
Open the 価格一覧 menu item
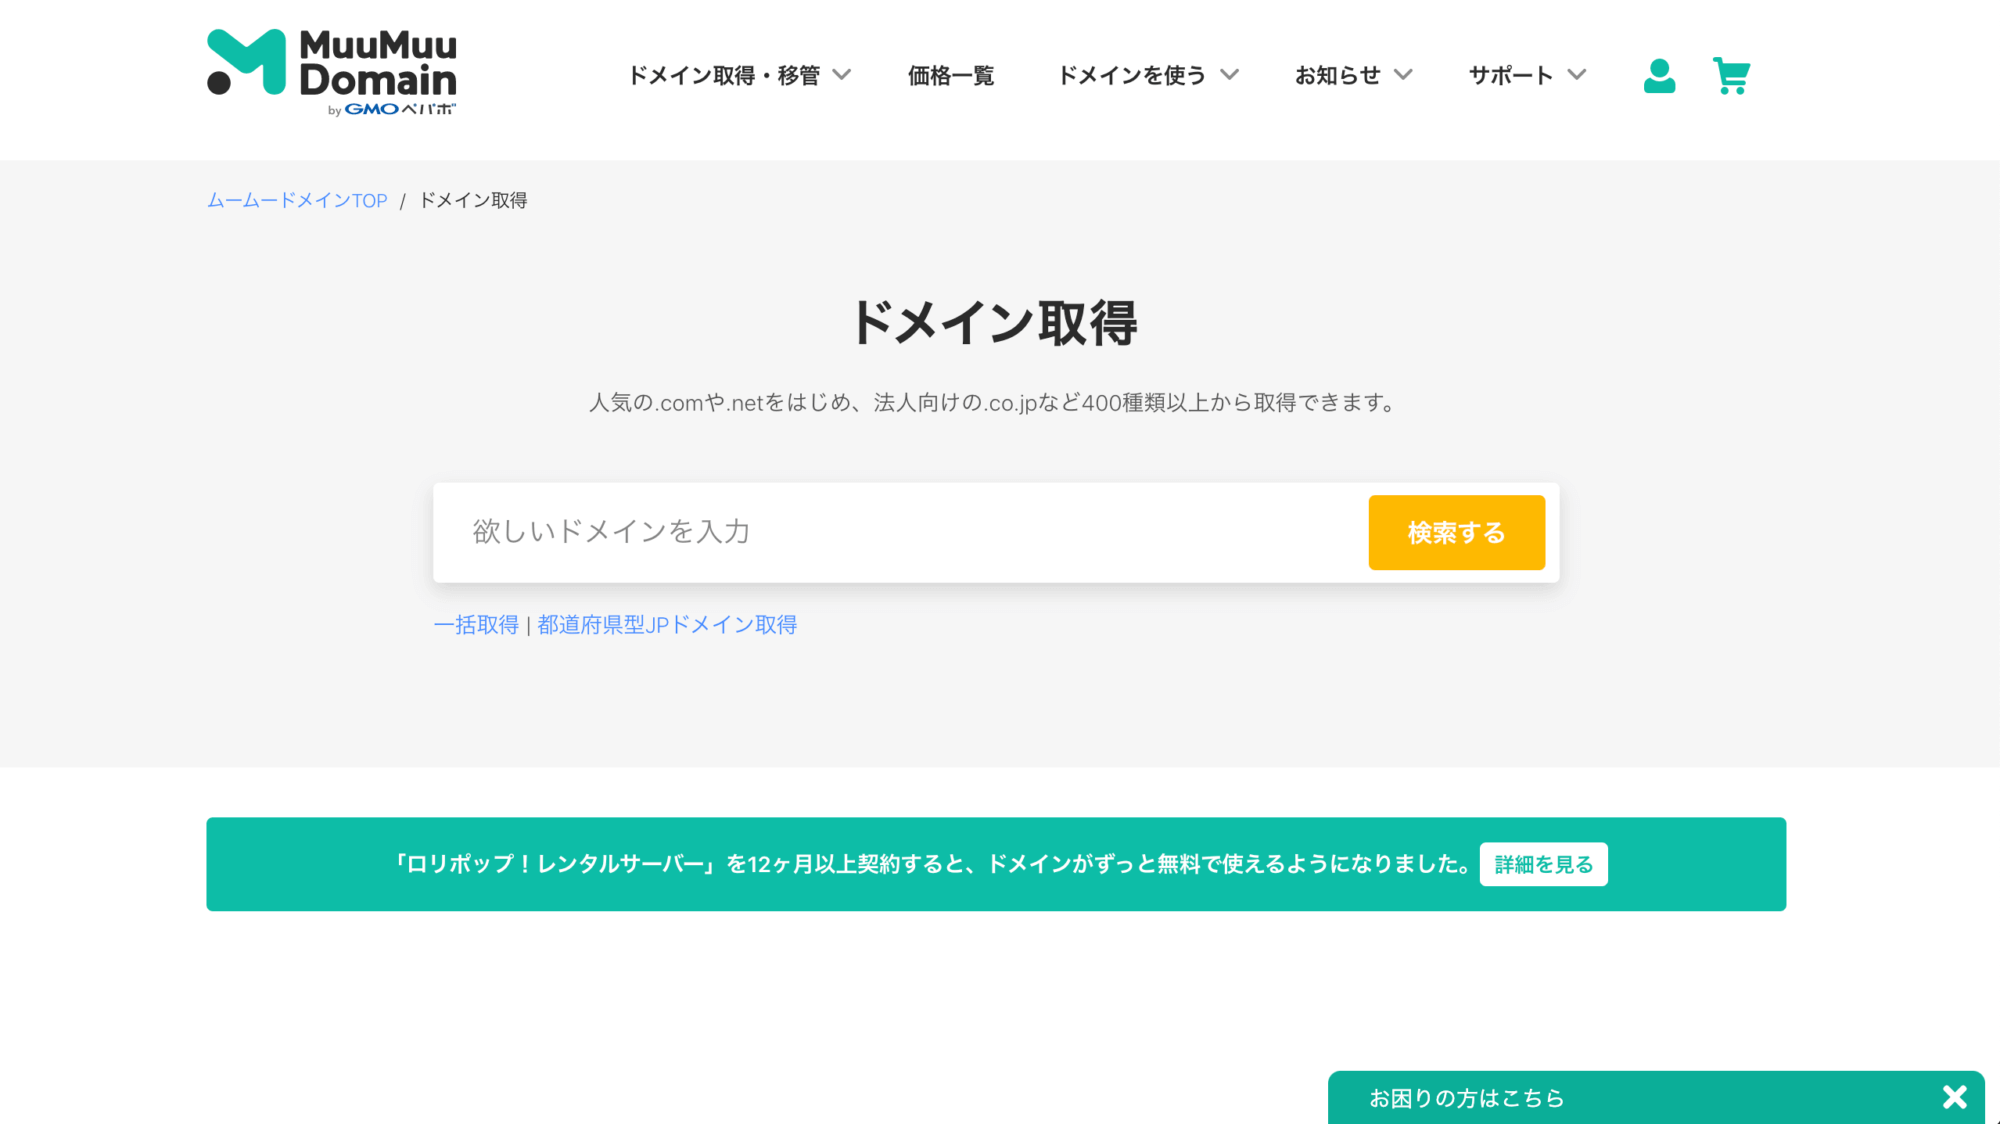951,76
